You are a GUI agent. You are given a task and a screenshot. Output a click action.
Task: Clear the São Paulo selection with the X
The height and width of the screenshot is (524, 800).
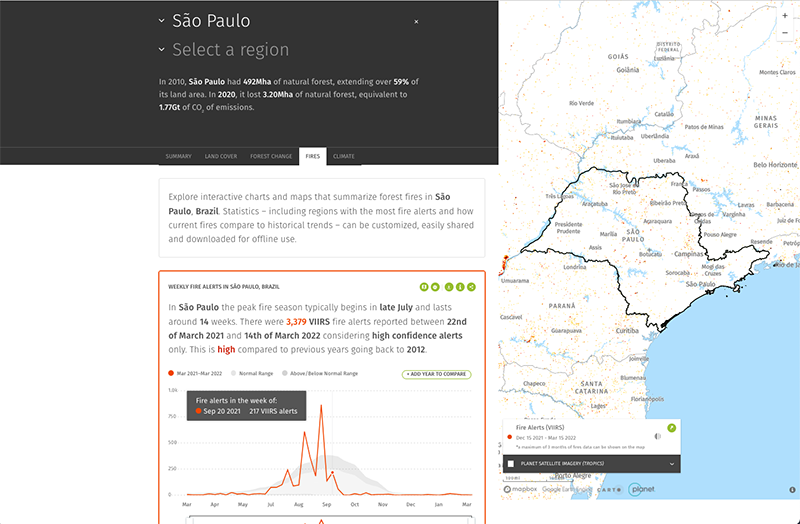[x=416, y=21]
